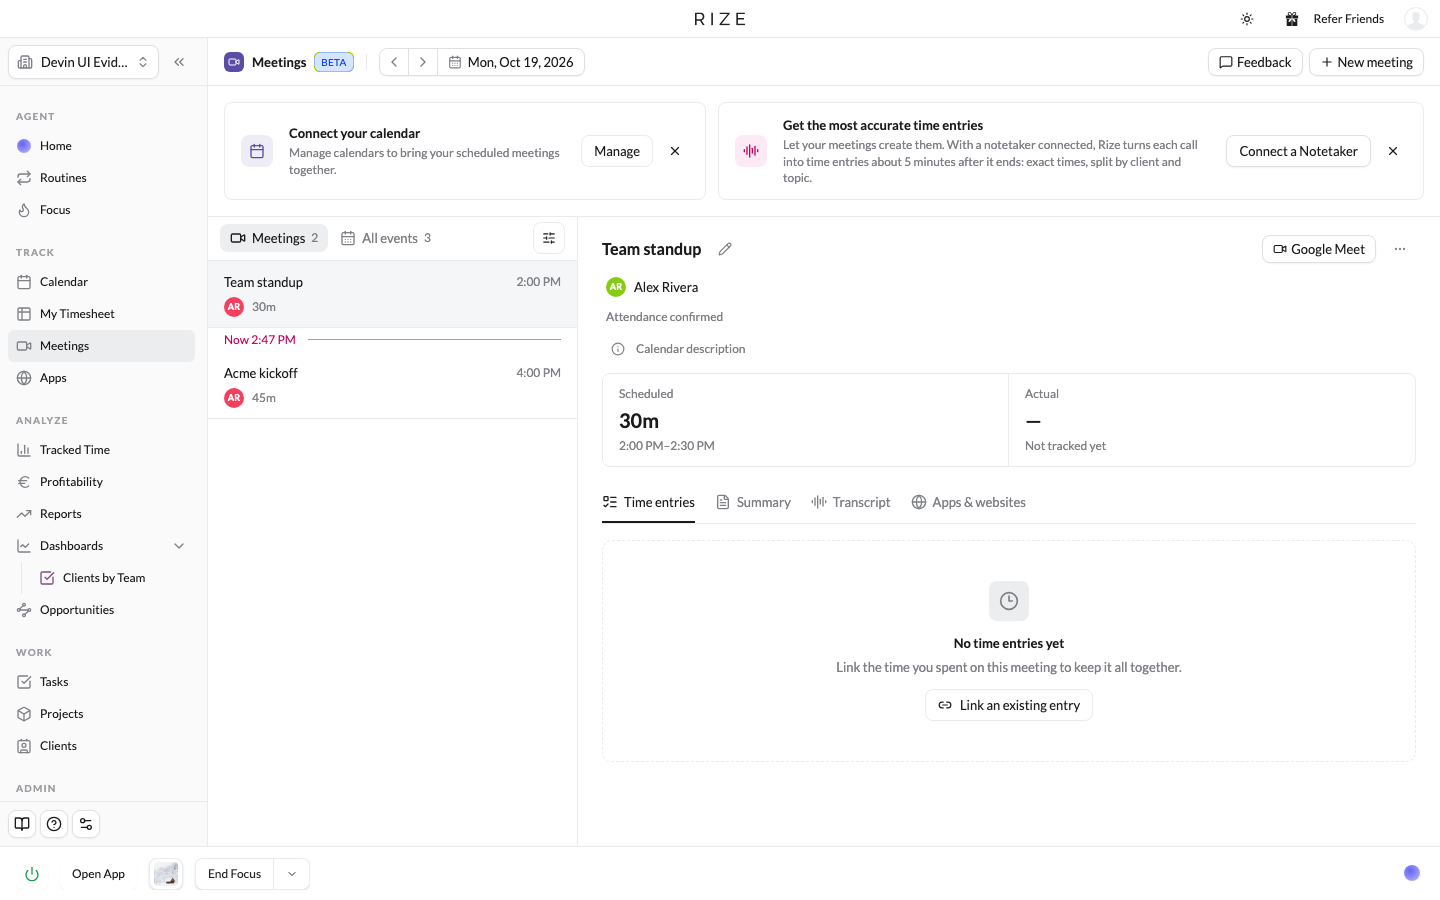Click Manage in the calendar banner
Viewport: 1440px width, 900px height.
(617, 151)
